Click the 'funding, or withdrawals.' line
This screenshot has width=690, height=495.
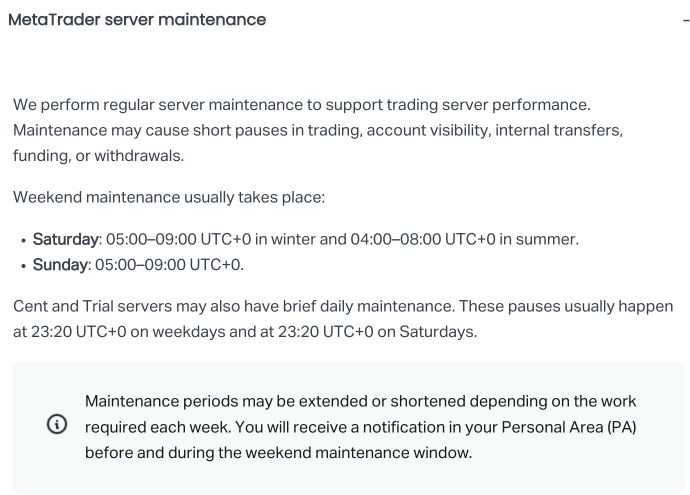point(99,156)
